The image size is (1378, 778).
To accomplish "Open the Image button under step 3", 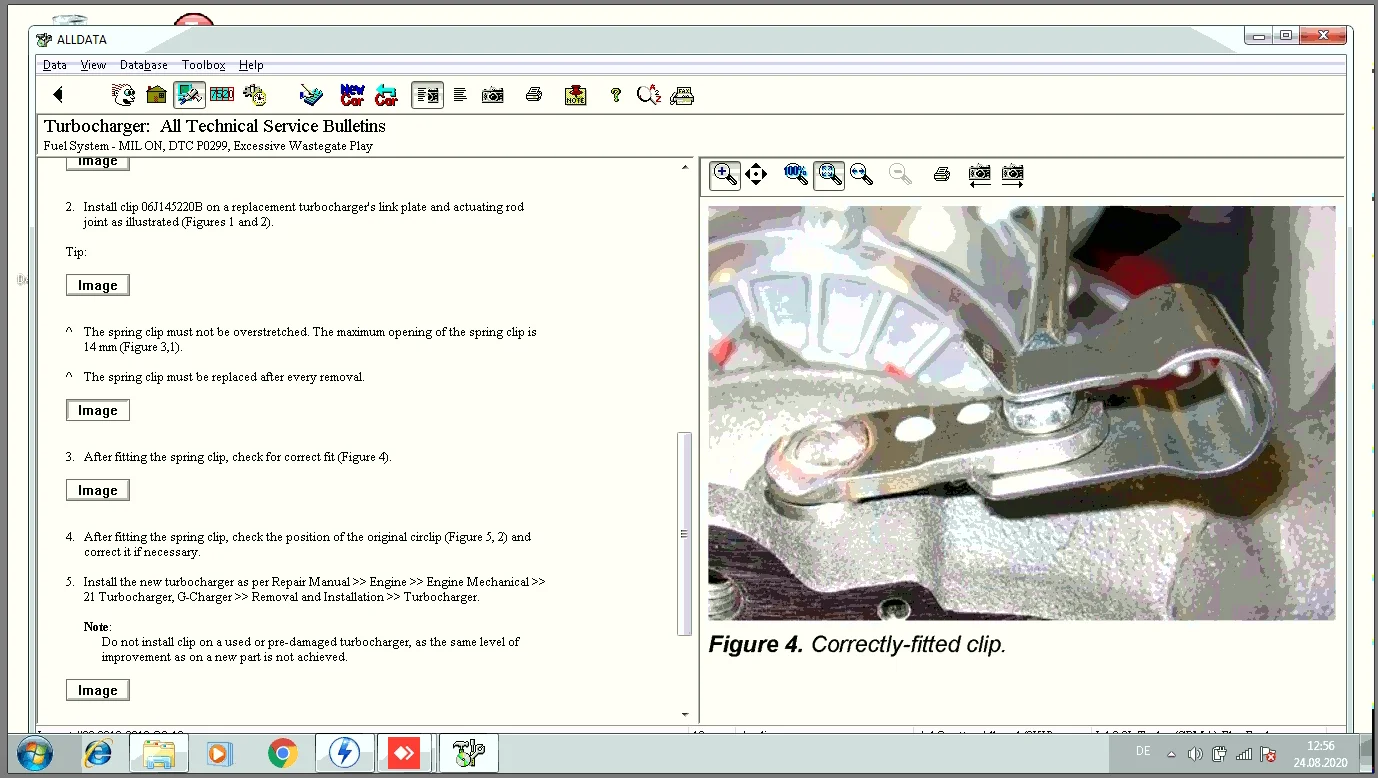I will (98, 491).
